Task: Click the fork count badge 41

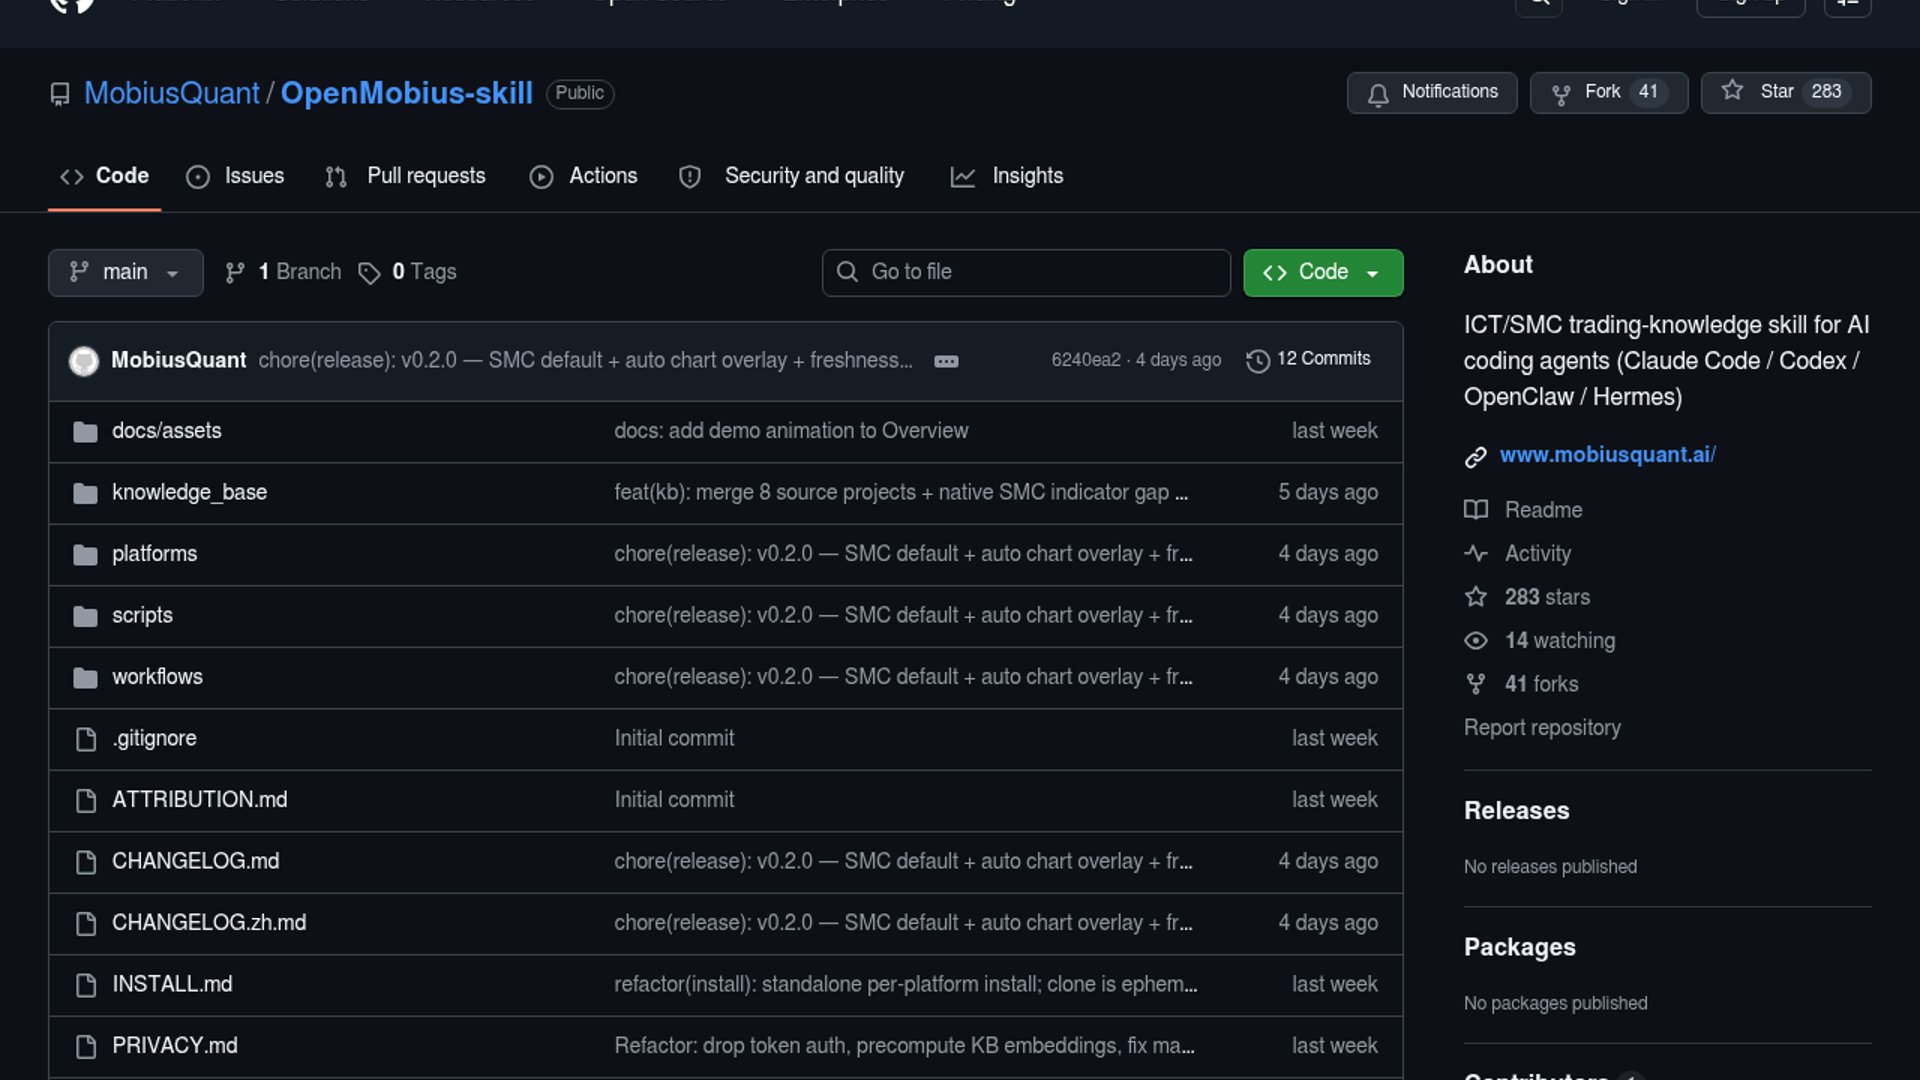Action: pyautogui.click(x=1648, y=92)
